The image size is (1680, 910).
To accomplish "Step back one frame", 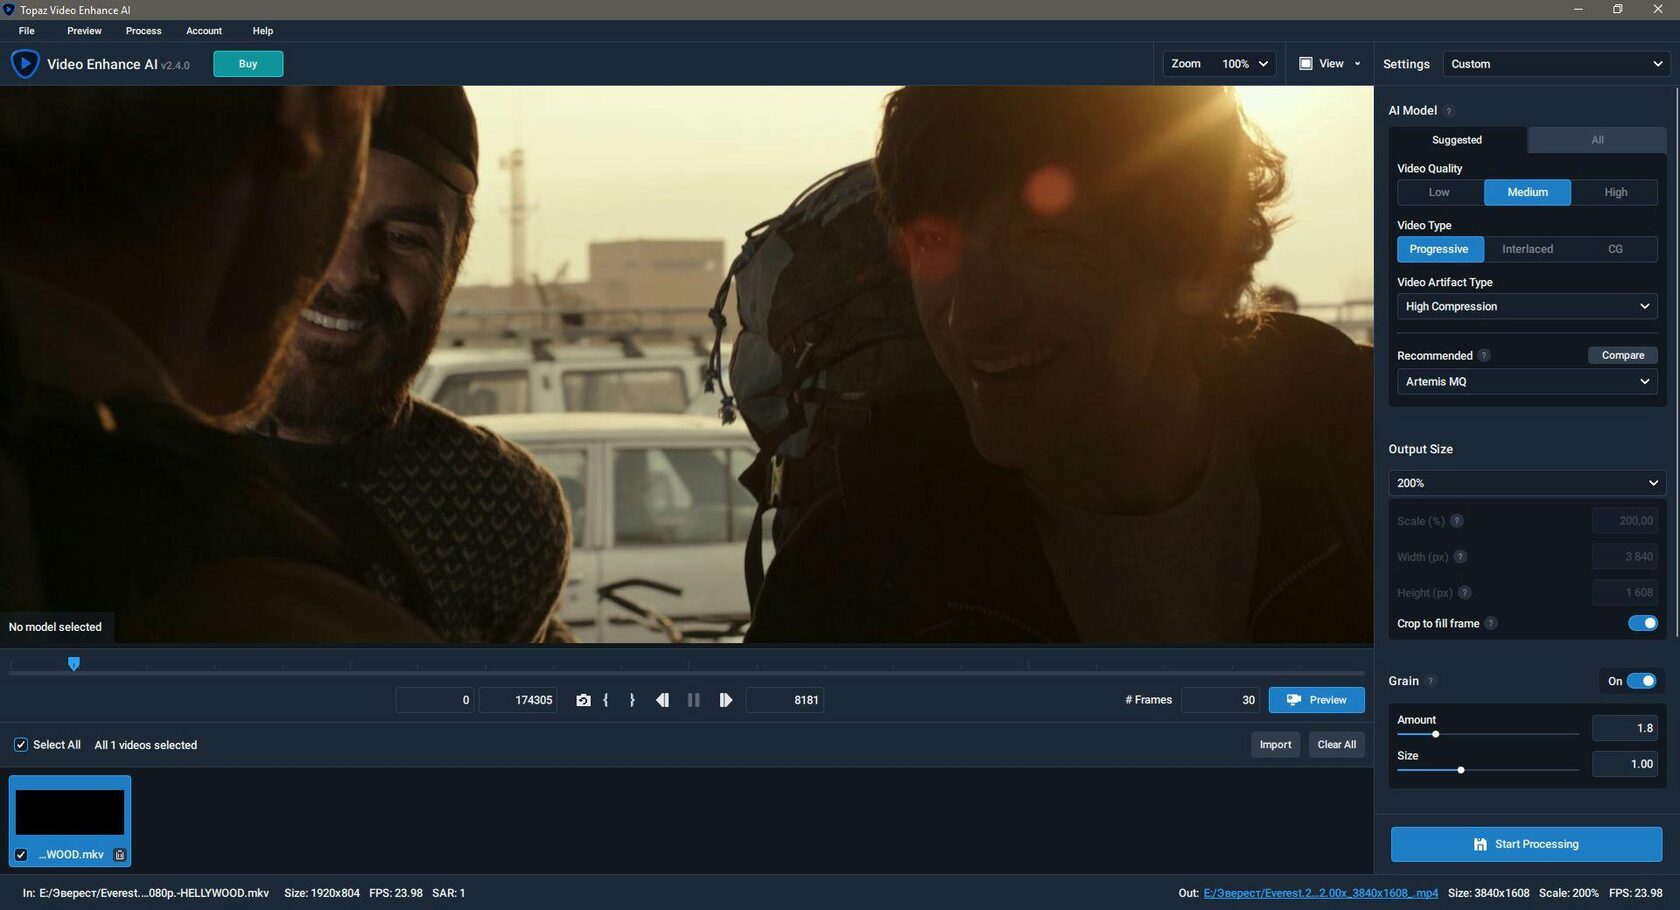I will coord(662,700).
